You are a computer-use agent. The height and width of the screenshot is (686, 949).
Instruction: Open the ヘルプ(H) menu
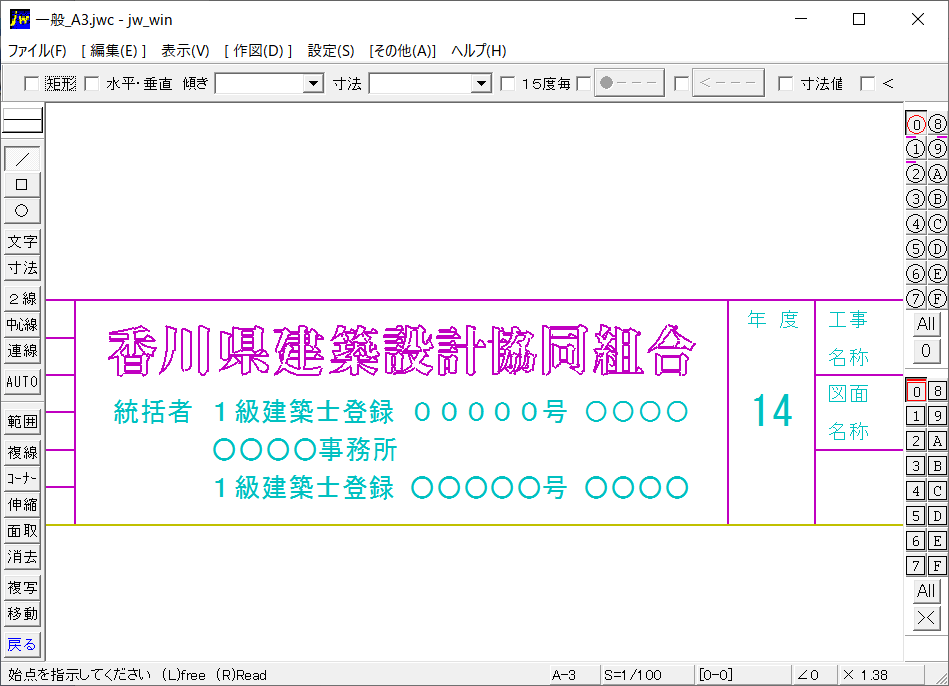[479, 51]
